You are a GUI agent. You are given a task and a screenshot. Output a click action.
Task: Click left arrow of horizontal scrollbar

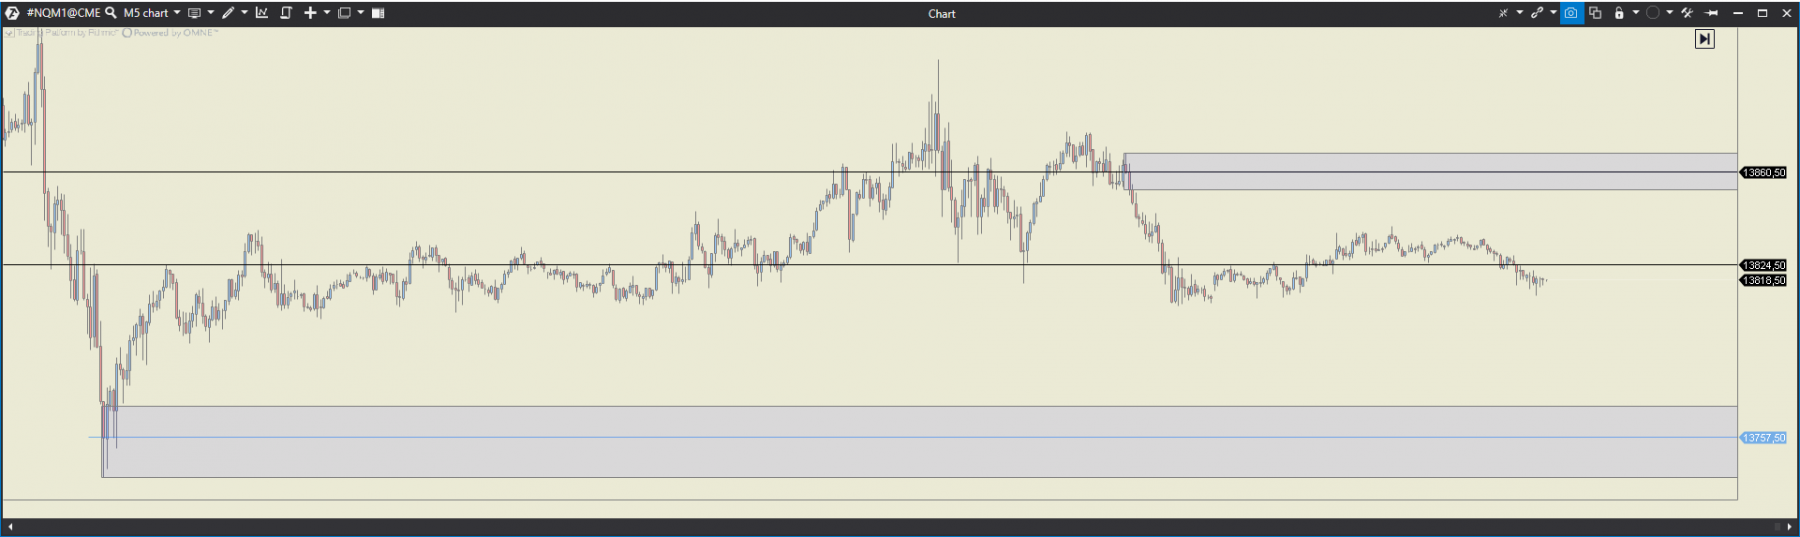pos(10,527)
